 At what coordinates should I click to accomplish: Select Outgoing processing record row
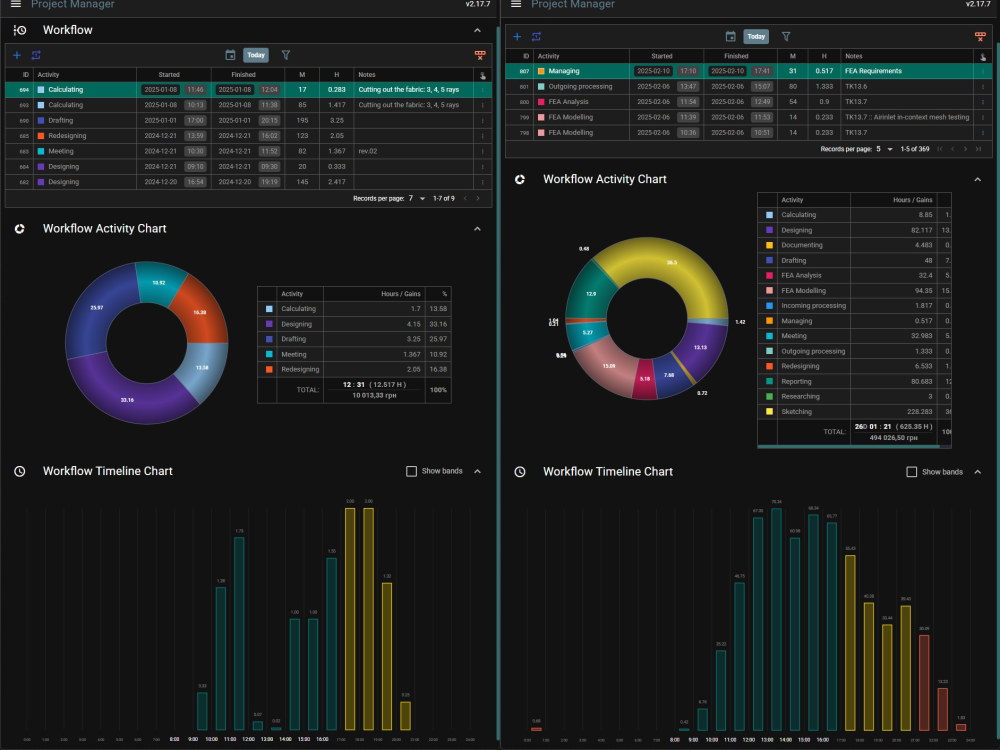point(748,87)
